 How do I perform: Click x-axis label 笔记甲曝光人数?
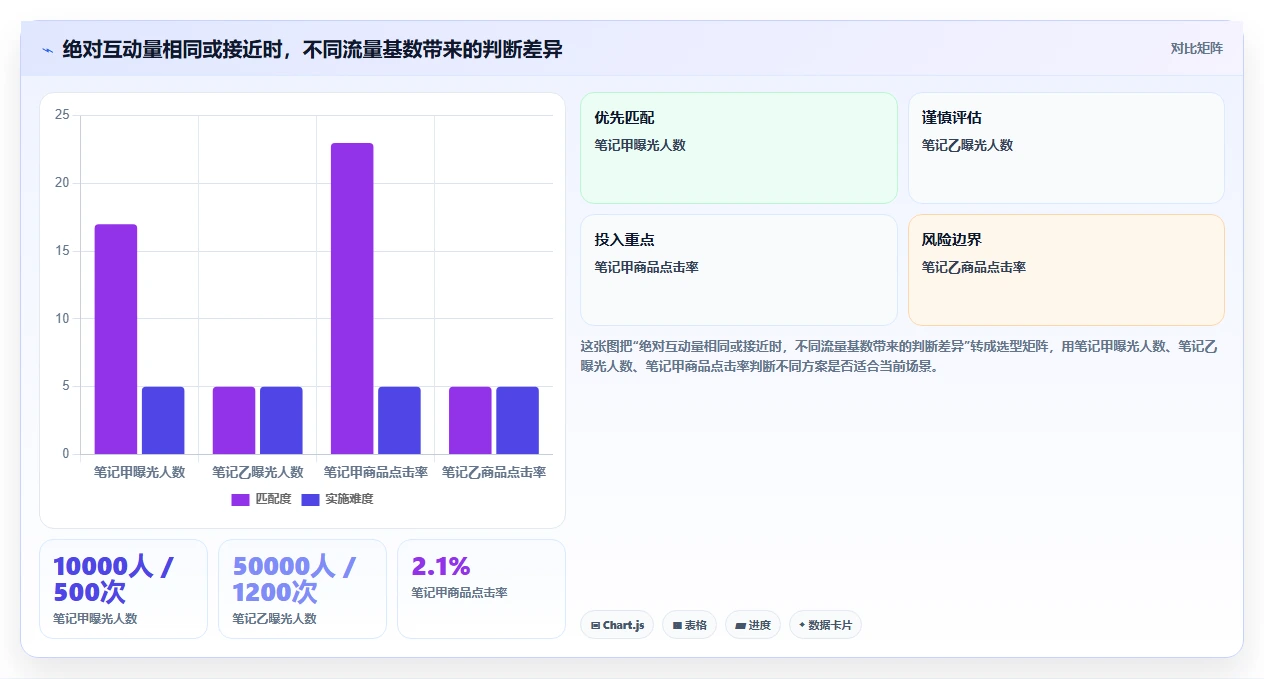click(x=139, y=472)
